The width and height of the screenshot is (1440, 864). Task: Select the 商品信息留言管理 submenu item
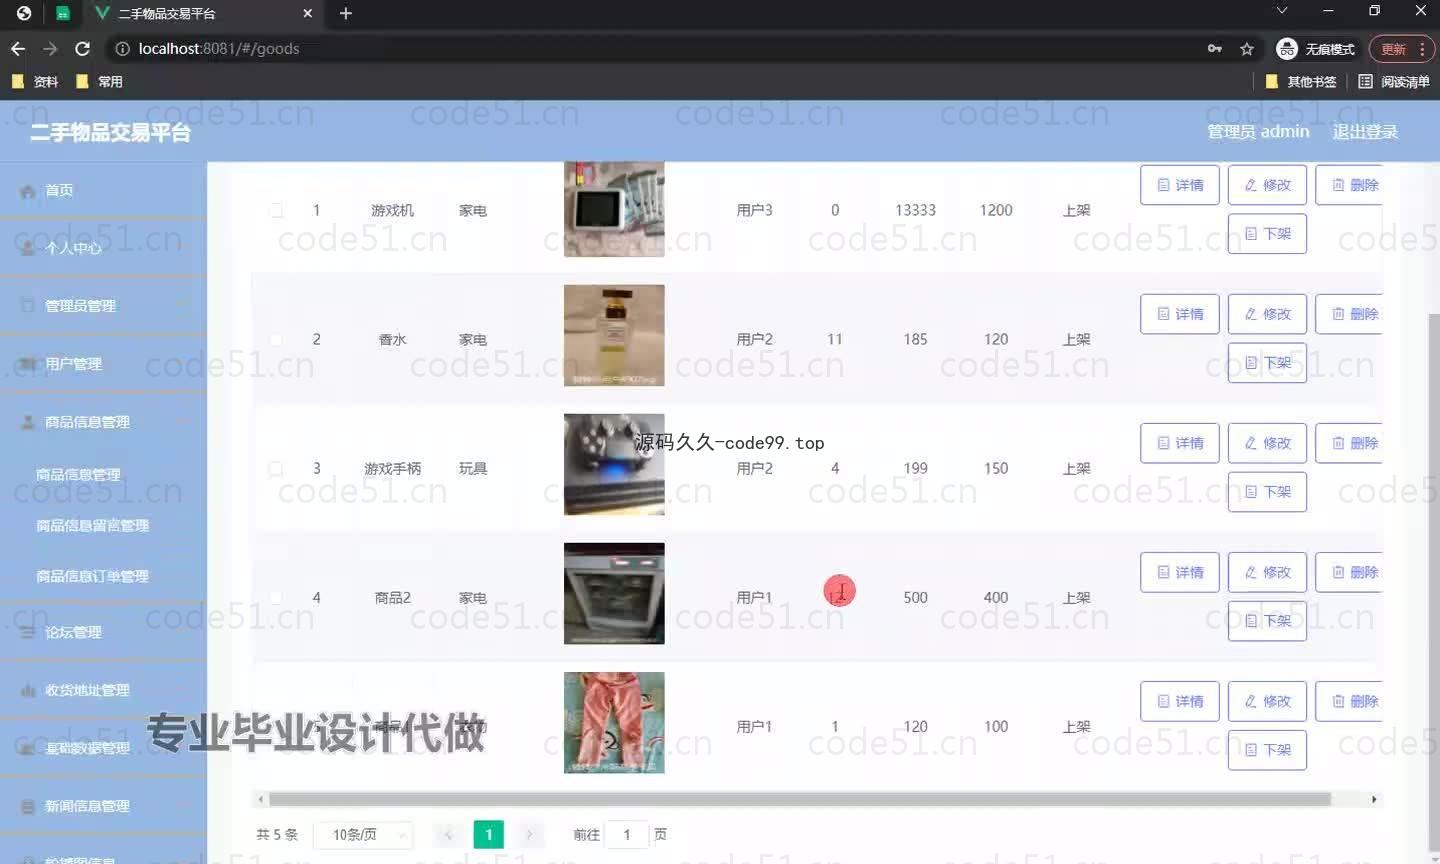click(x=92, y=525)
